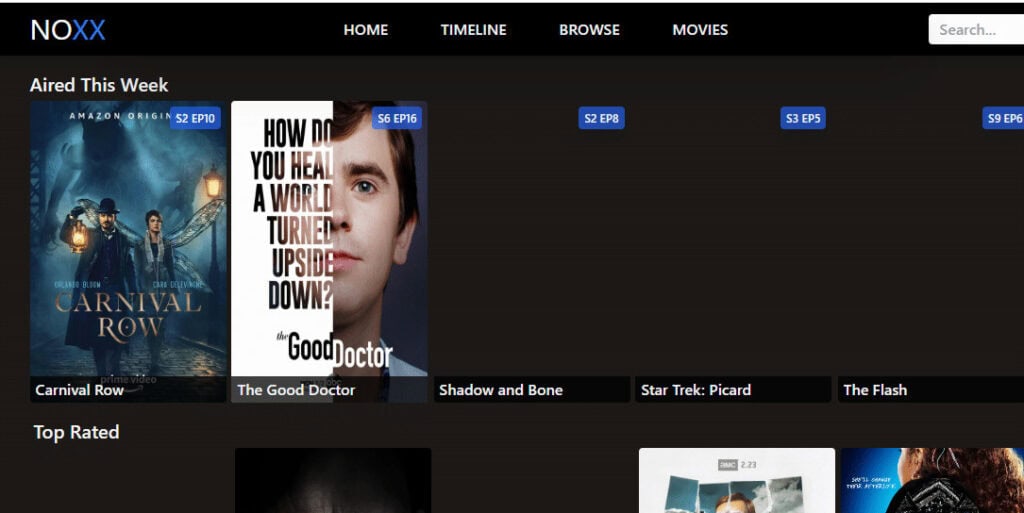The image size is (1024, 513).
Task: Go to the HOME page
Action: (366, 30)
